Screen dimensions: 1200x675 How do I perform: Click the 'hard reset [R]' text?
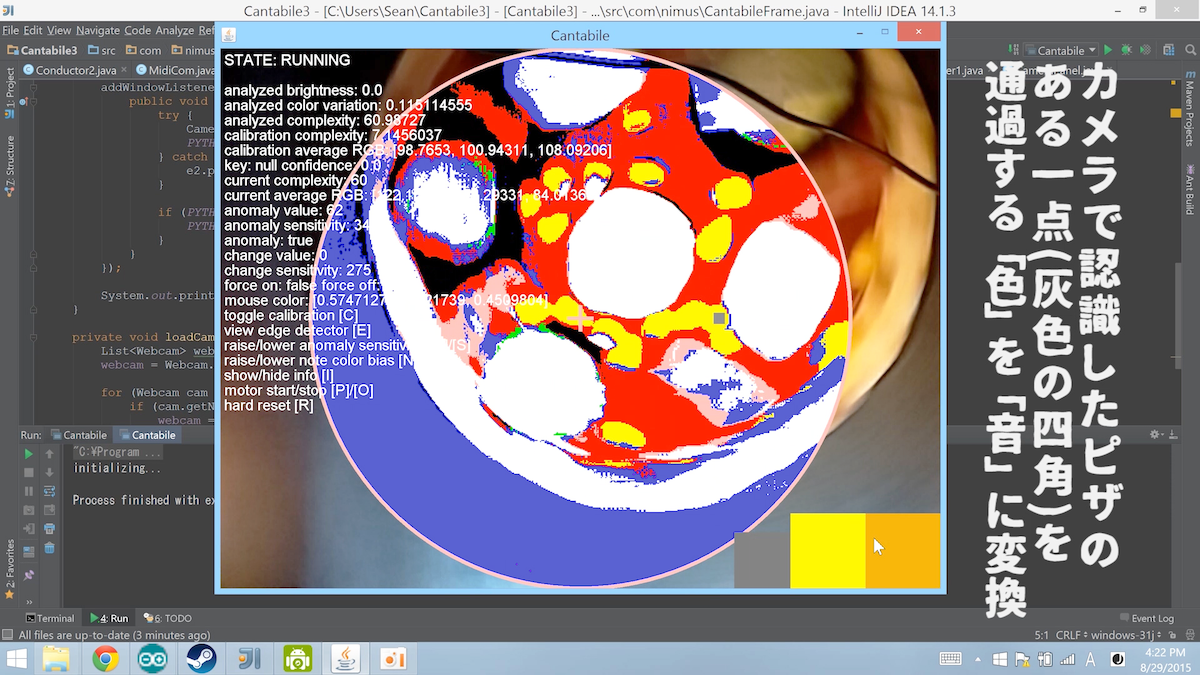pyautogui.click(x=268, y=405)
